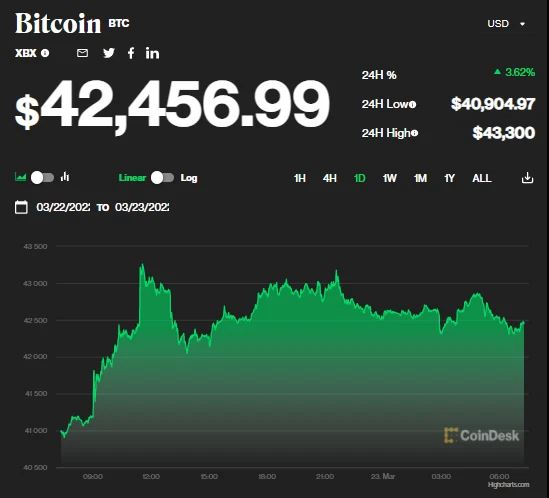
Task: Share on Twitter bird icon
Action: 109,53
